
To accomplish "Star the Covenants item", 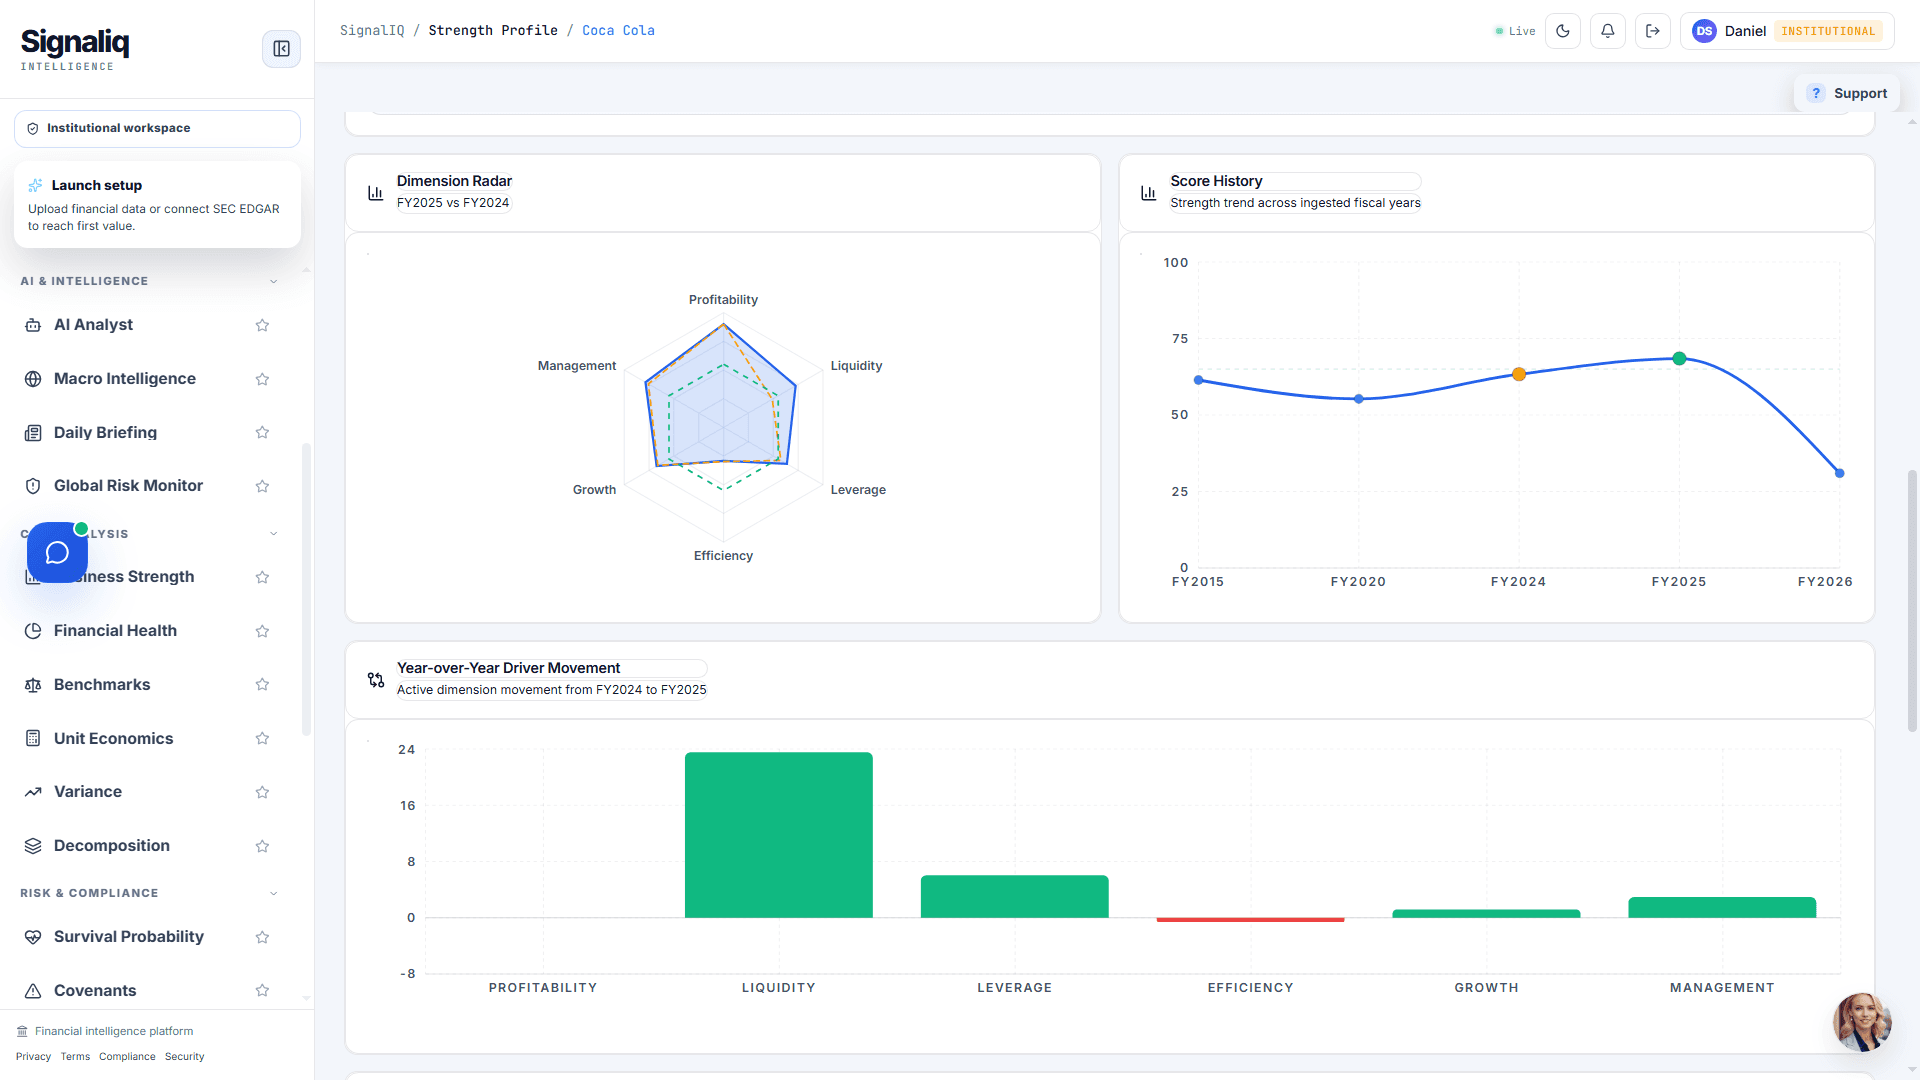I will (262, 990).
